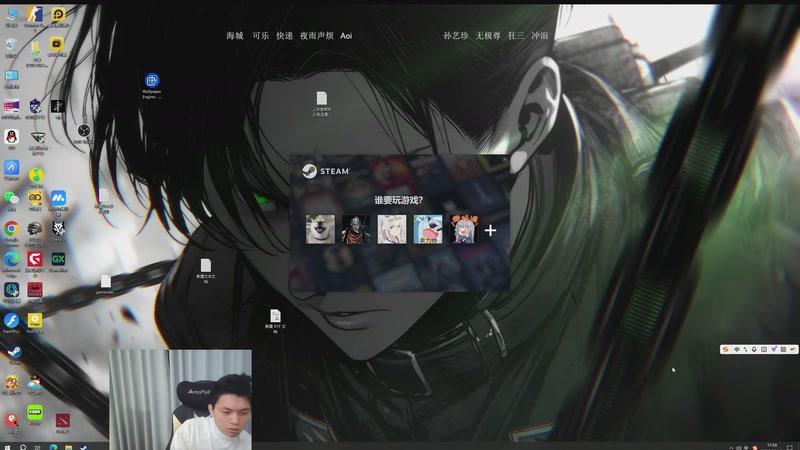
Task: Click the taskbar clock
Action: point(772,446)
